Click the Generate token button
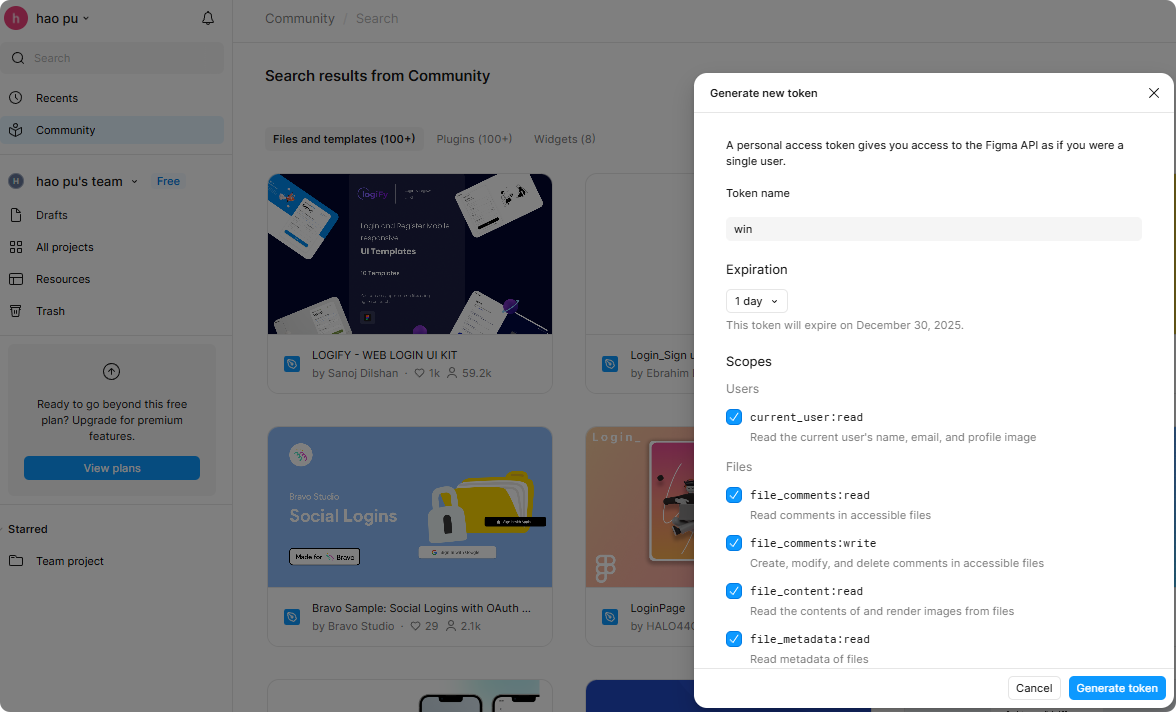The width and height of the screenshot is (1176, 712). pos(1116,688)
